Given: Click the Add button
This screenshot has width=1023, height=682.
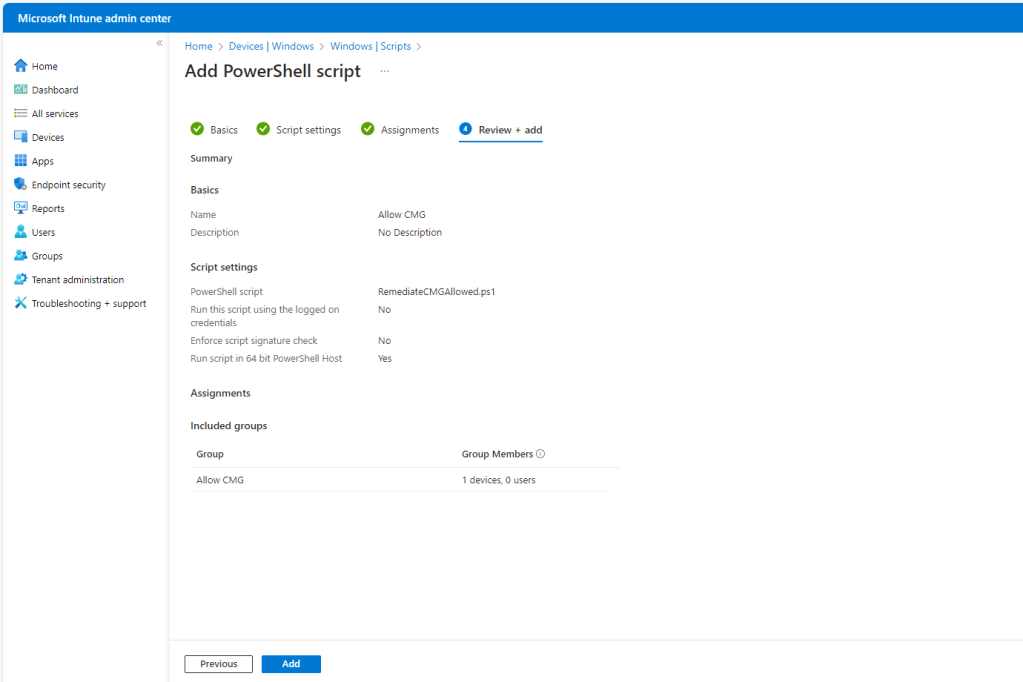Looking at the screenshot, I should coord(291,664).
